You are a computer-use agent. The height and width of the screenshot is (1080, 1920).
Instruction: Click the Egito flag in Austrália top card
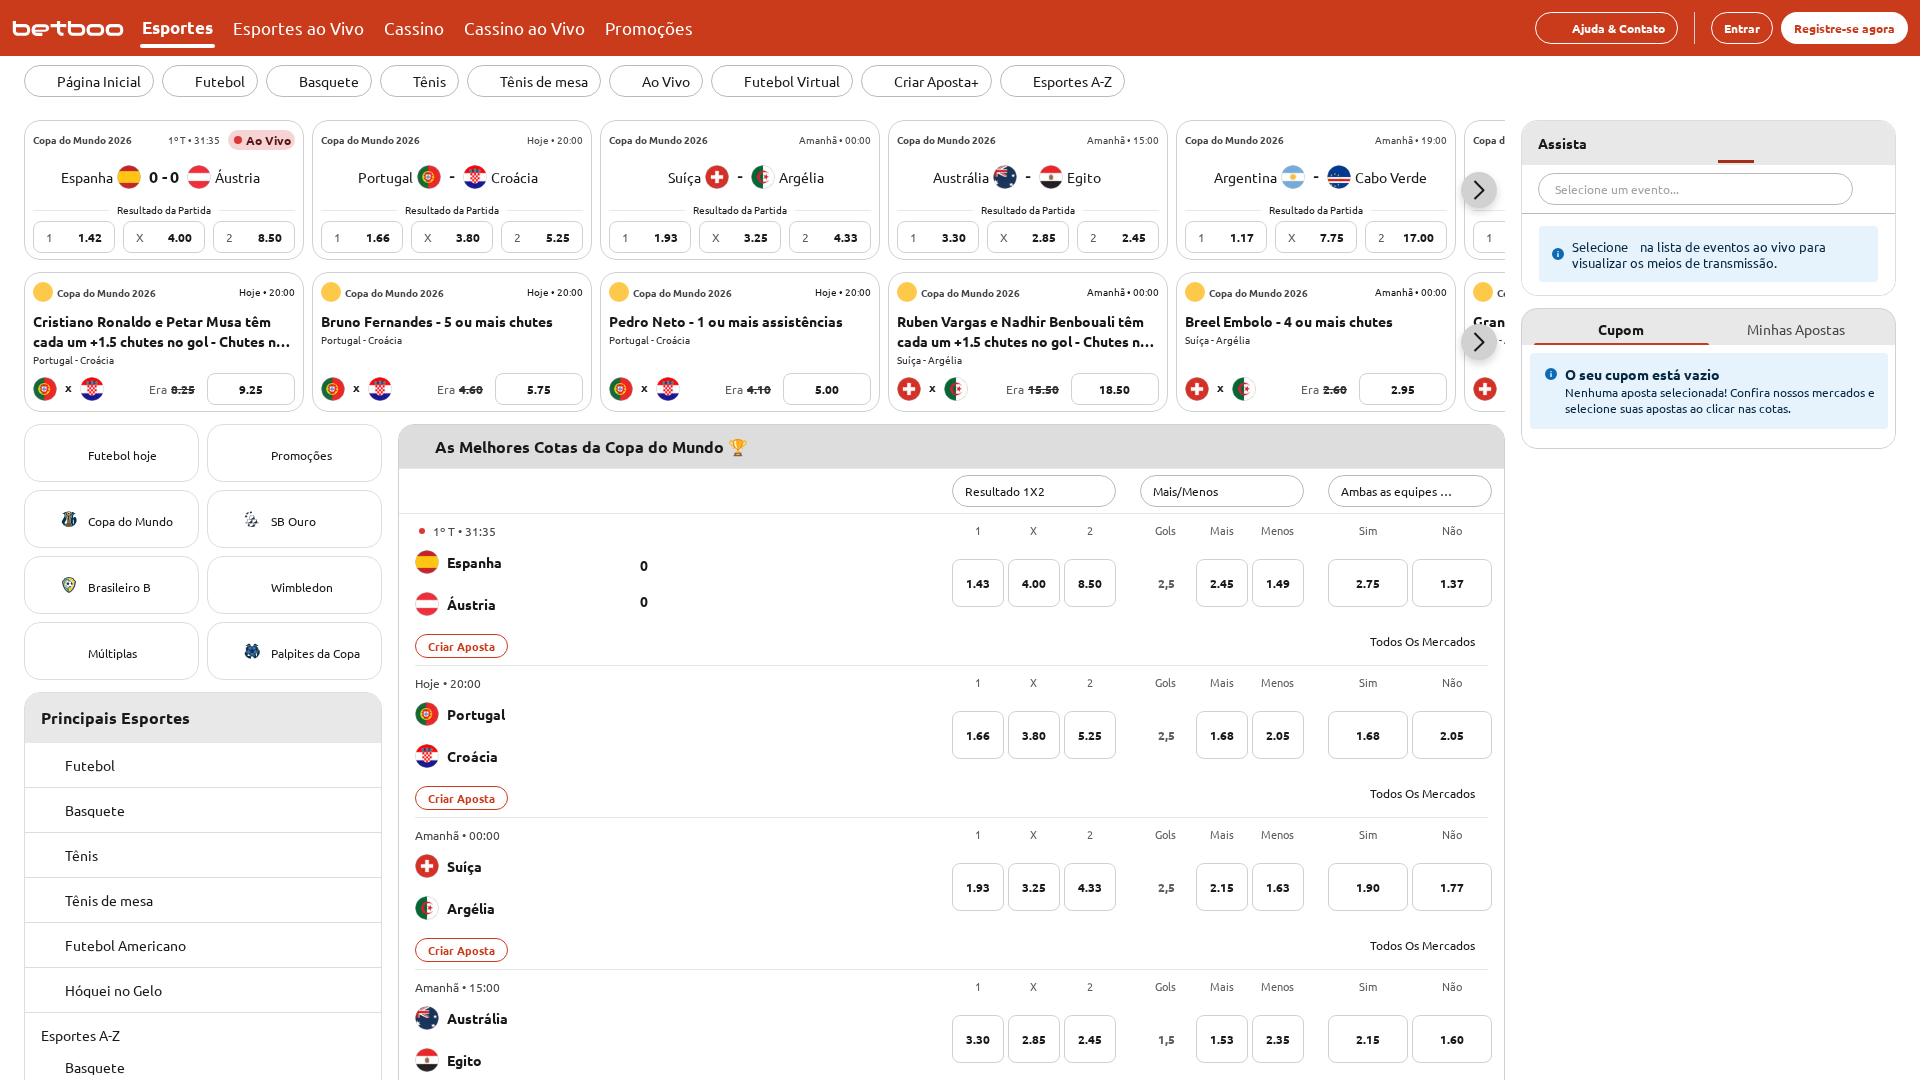pos(1051,177)
